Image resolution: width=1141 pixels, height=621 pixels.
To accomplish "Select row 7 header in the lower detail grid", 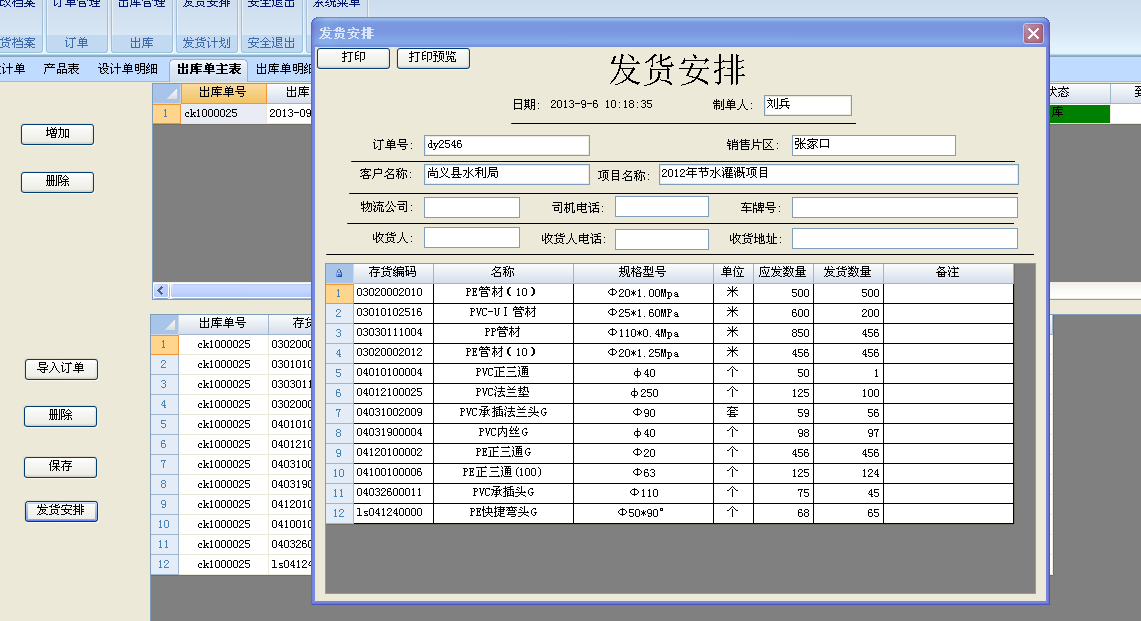I will point(164,464).
